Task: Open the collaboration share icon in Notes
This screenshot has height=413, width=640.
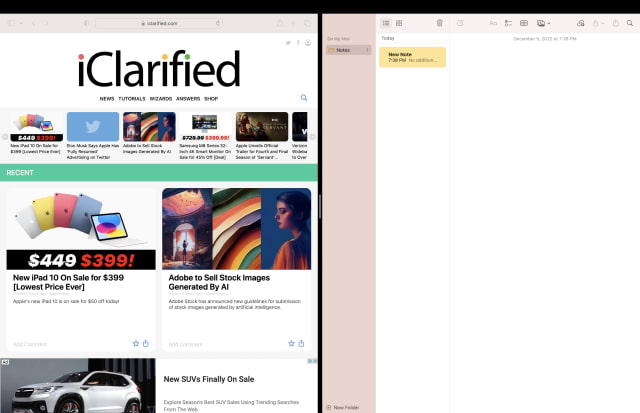Action: tap(580, 23)
